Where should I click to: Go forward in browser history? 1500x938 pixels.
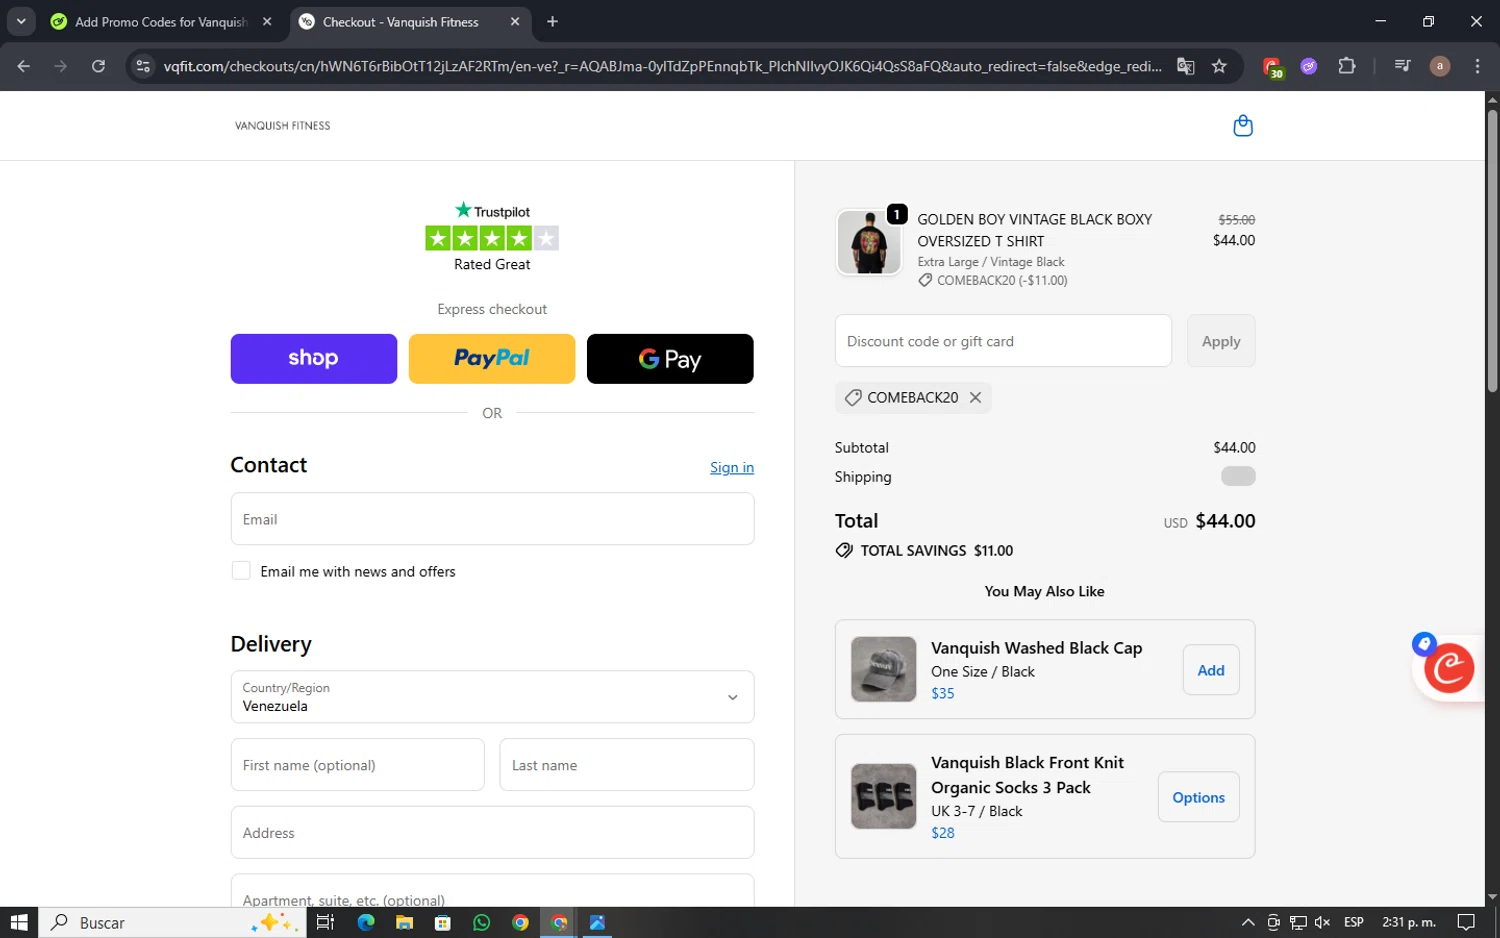[61, 66]
